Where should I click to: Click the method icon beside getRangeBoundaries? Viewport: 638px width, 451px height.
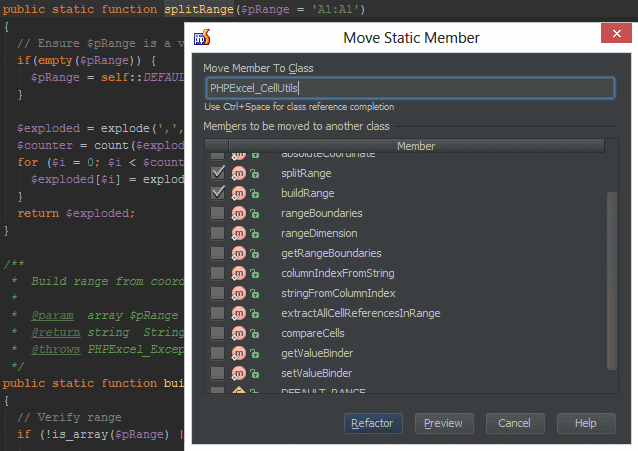pos(239,254)
